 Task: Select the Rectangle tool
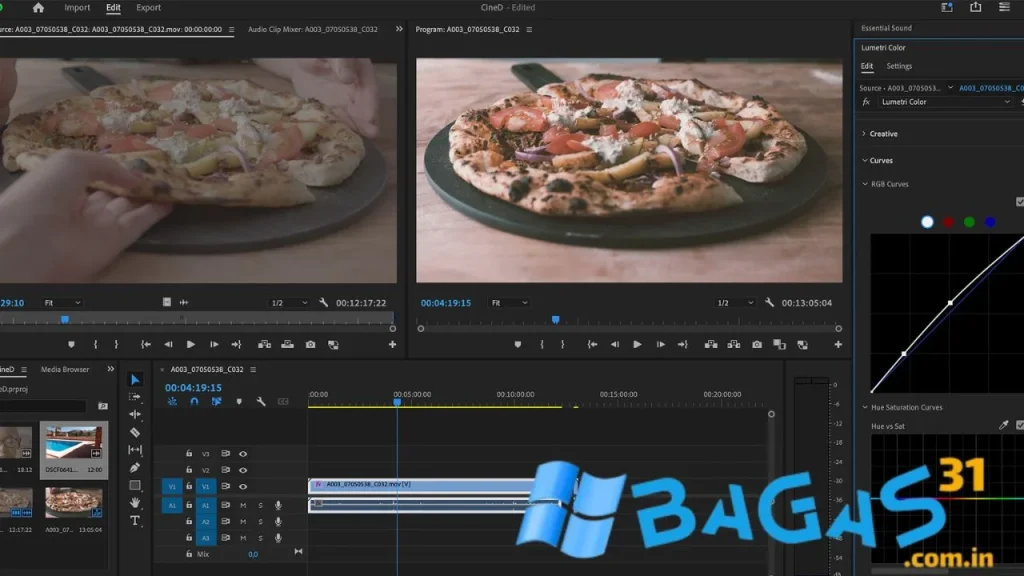135,485
